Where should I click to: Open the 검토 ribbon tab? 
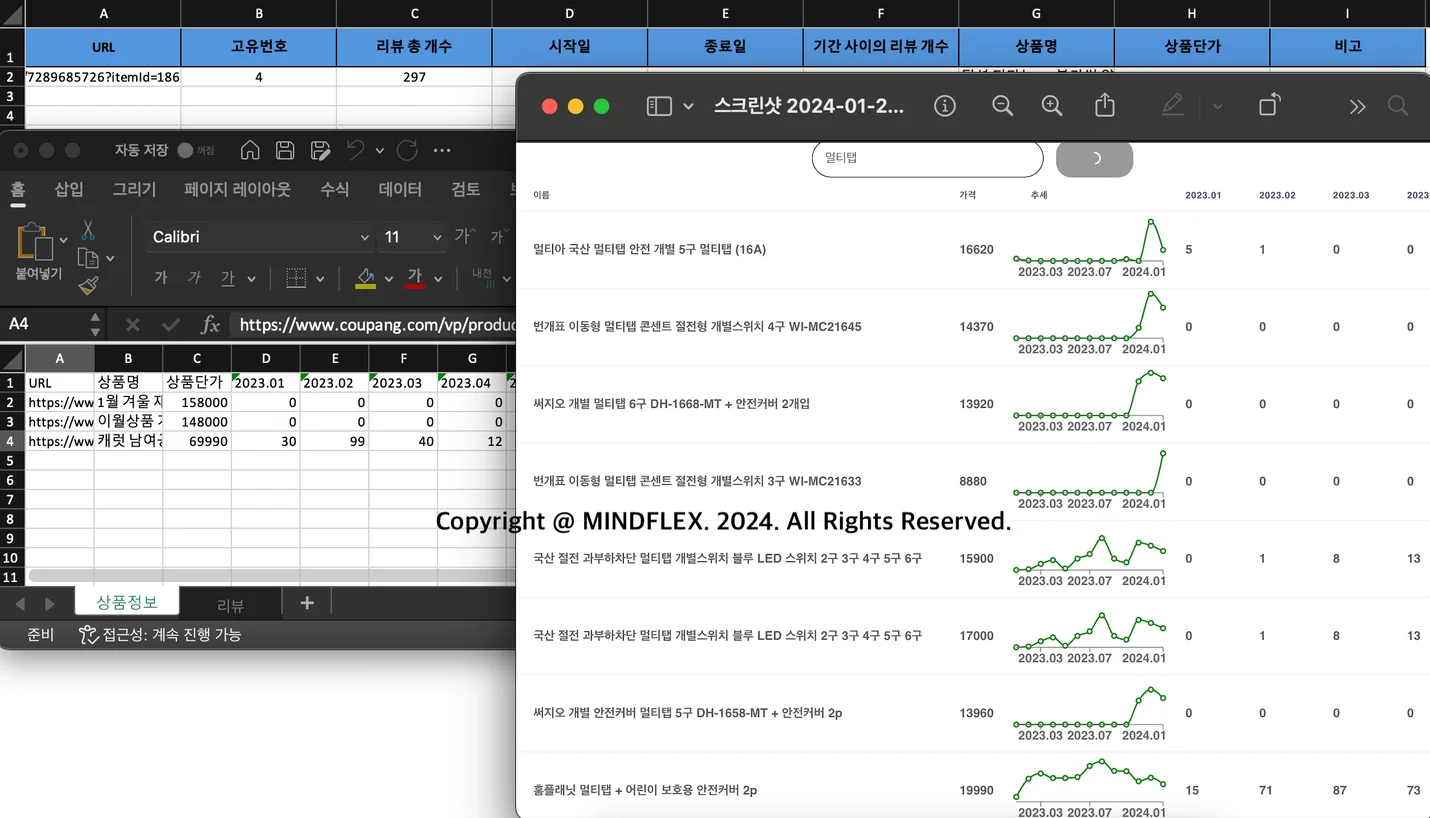[x=466, y=189]
